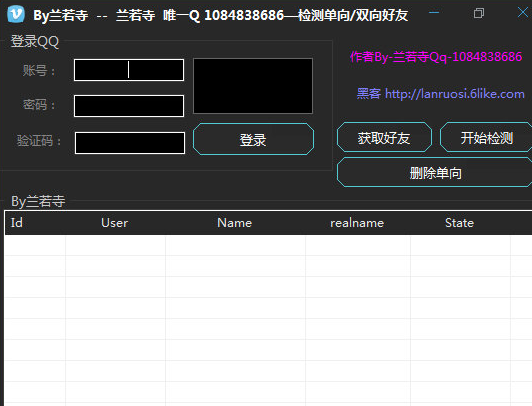Focus the 密码 password input field

[x=129, y=106]
